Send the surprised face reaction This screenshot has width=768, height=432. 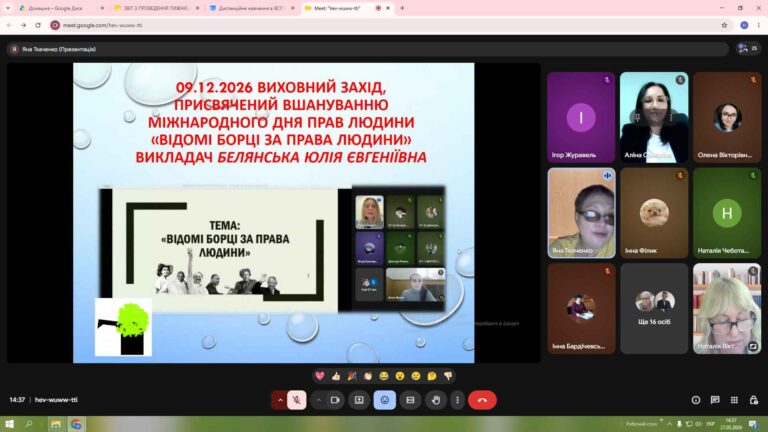pos(400,376)
